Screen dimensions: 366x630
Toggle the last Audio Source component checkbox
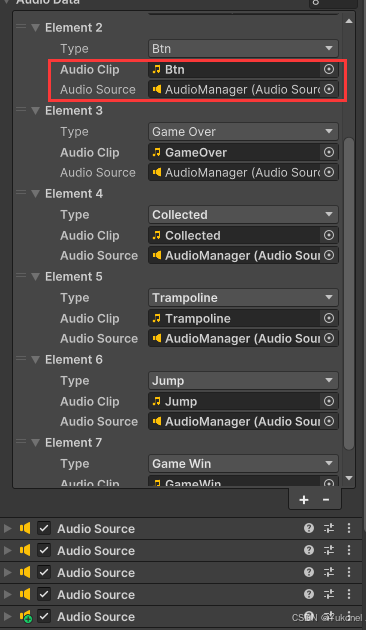click(x=44, y=616)
